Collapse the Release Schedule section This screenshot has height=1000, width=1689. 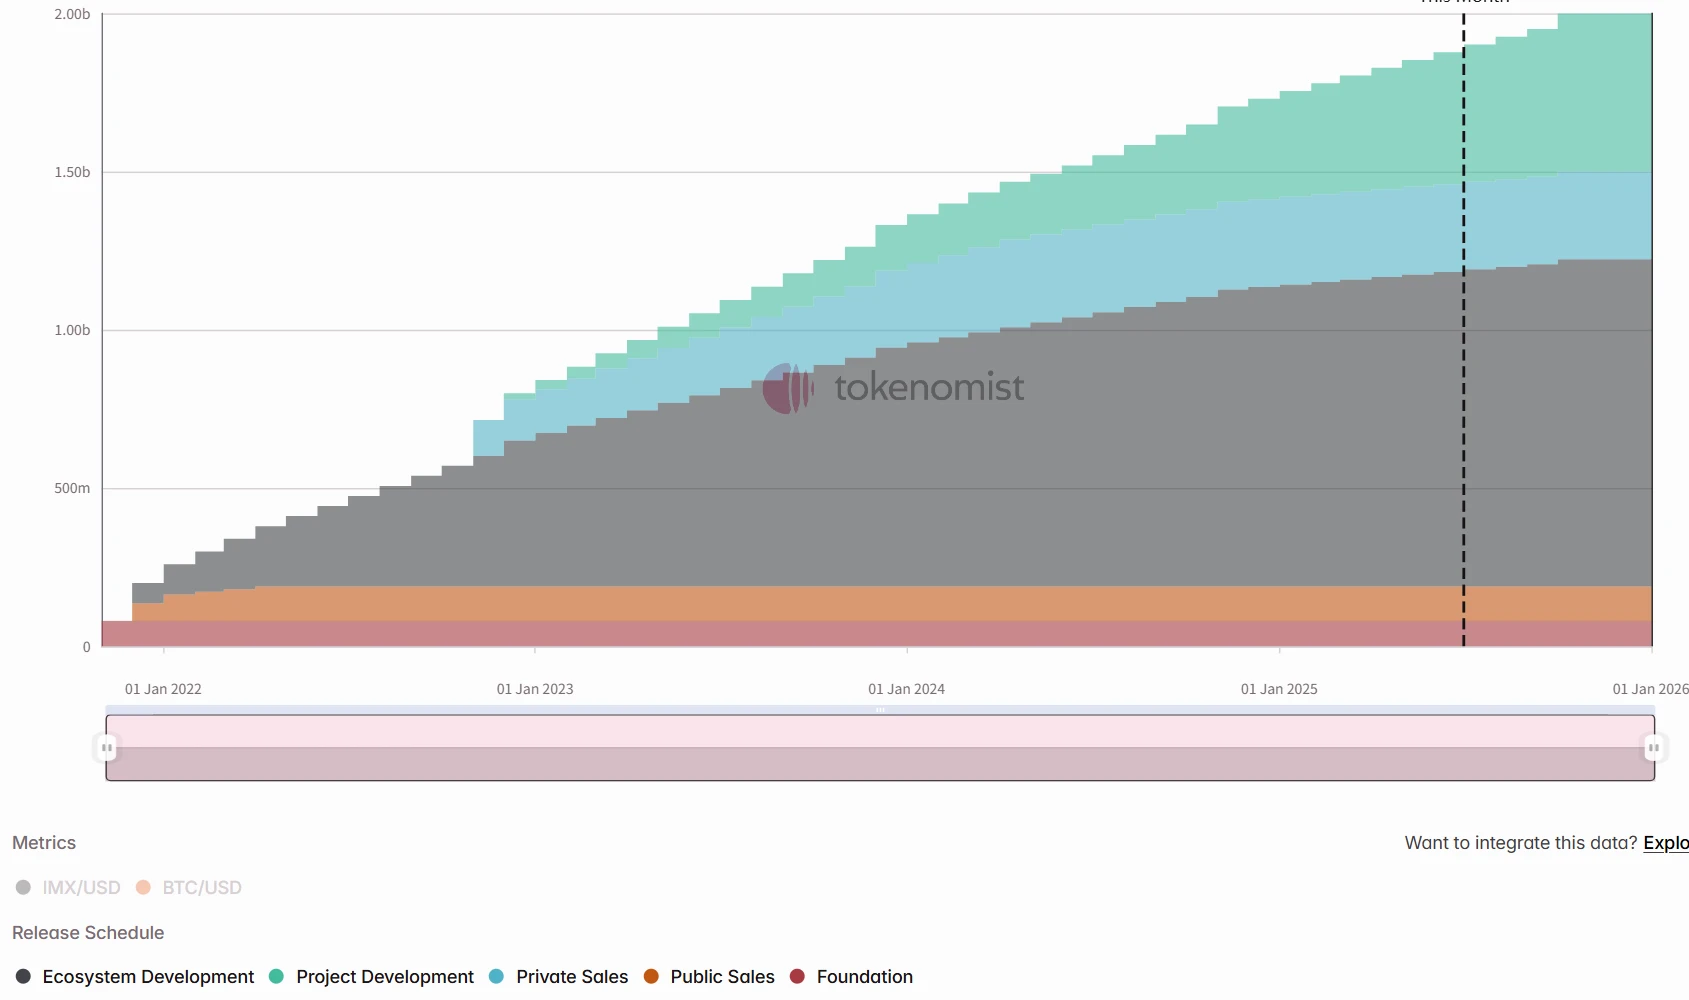88,933
